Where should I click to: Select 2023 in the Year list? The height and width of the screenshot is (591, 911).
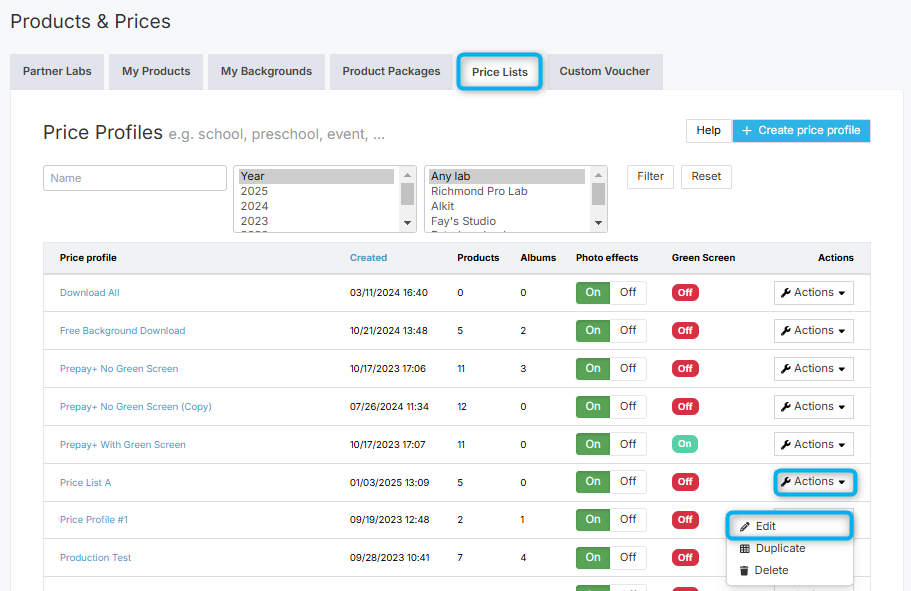tap(316, 221)
